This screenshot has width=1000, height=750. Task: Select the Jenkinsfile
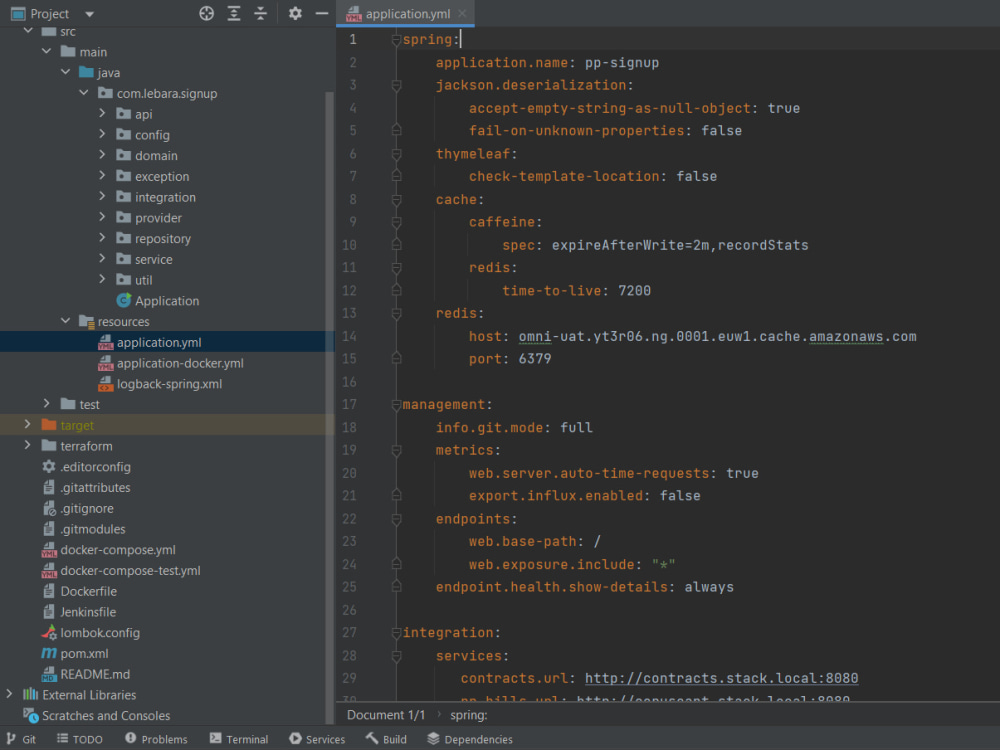point(79,612)
